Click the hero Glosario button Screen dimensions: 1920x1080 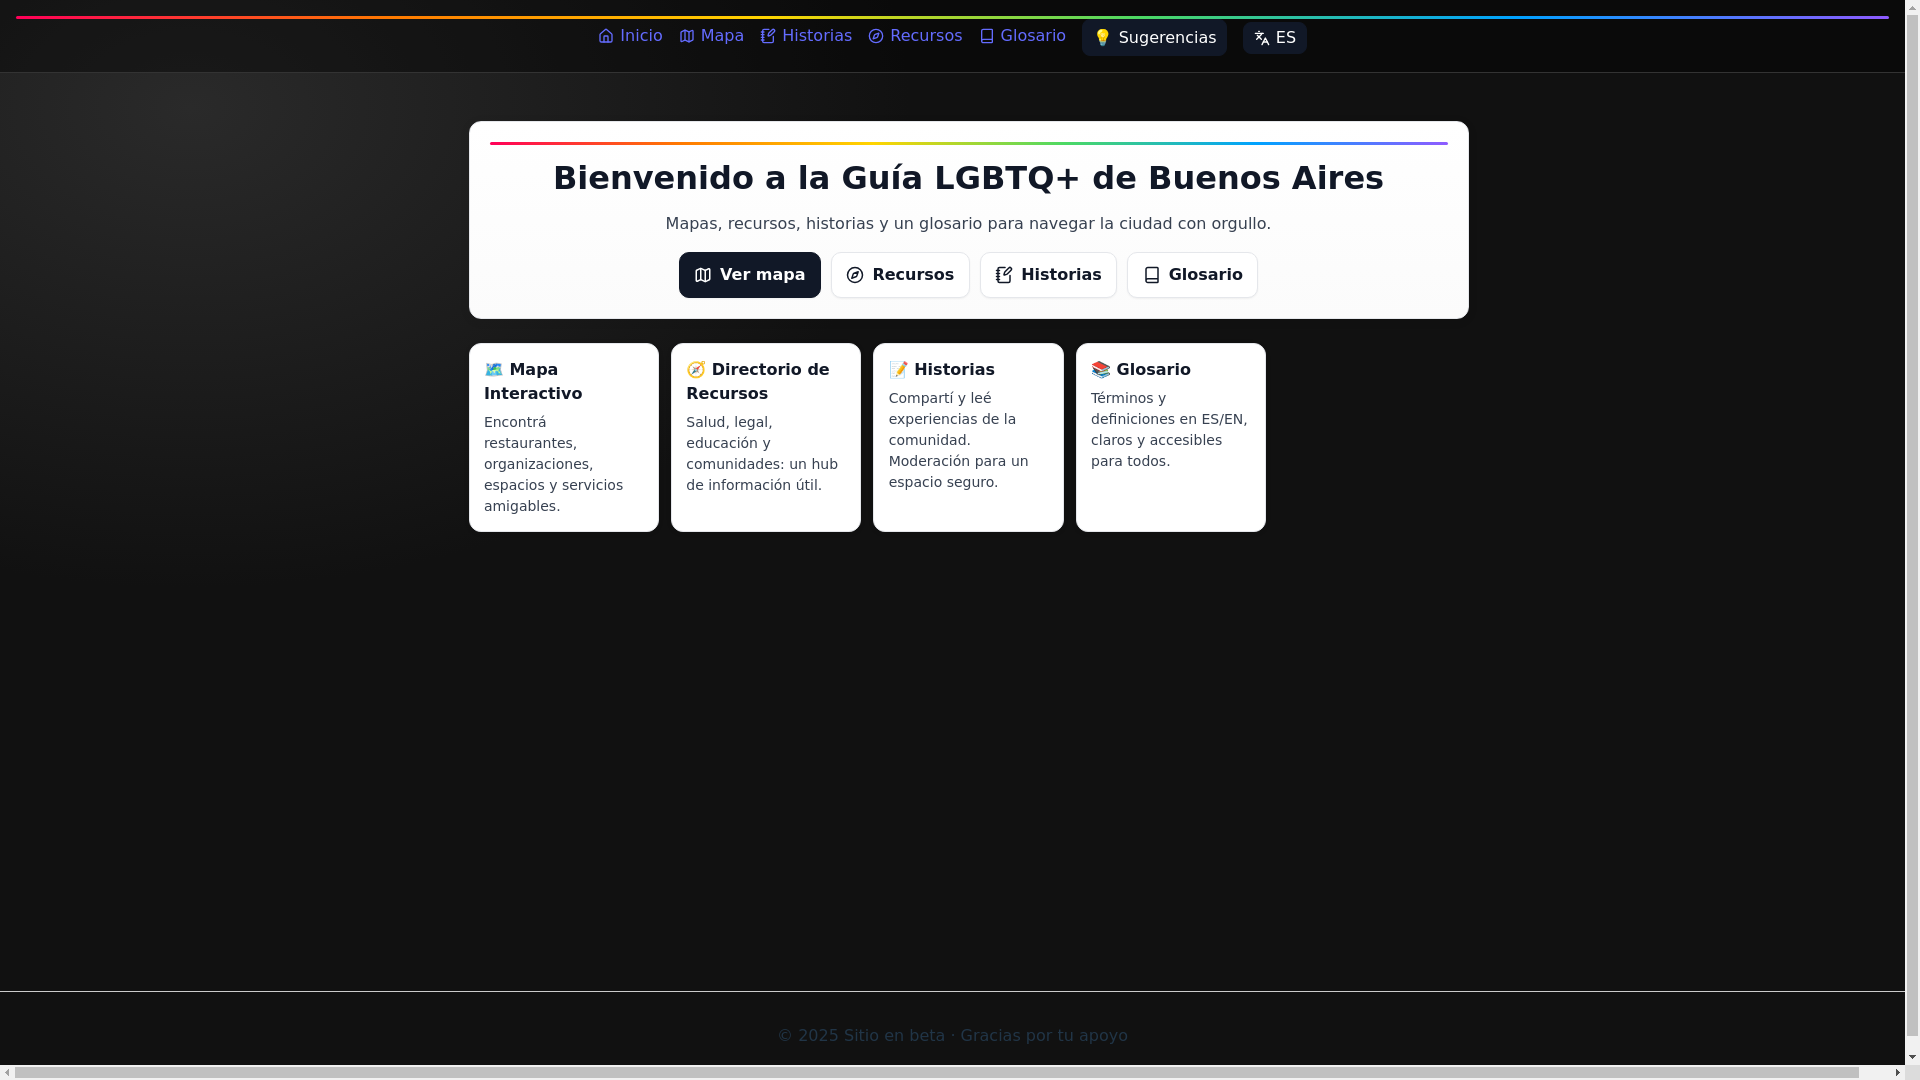(x=1192, y=275)
